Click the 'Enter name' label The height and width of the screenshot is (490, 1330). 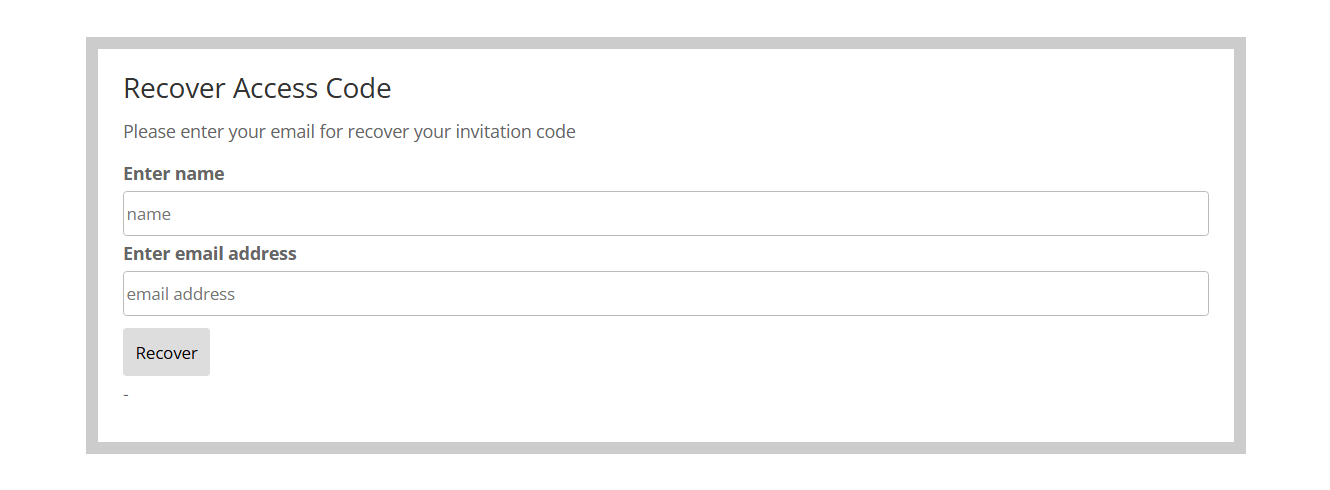point(173,174)
